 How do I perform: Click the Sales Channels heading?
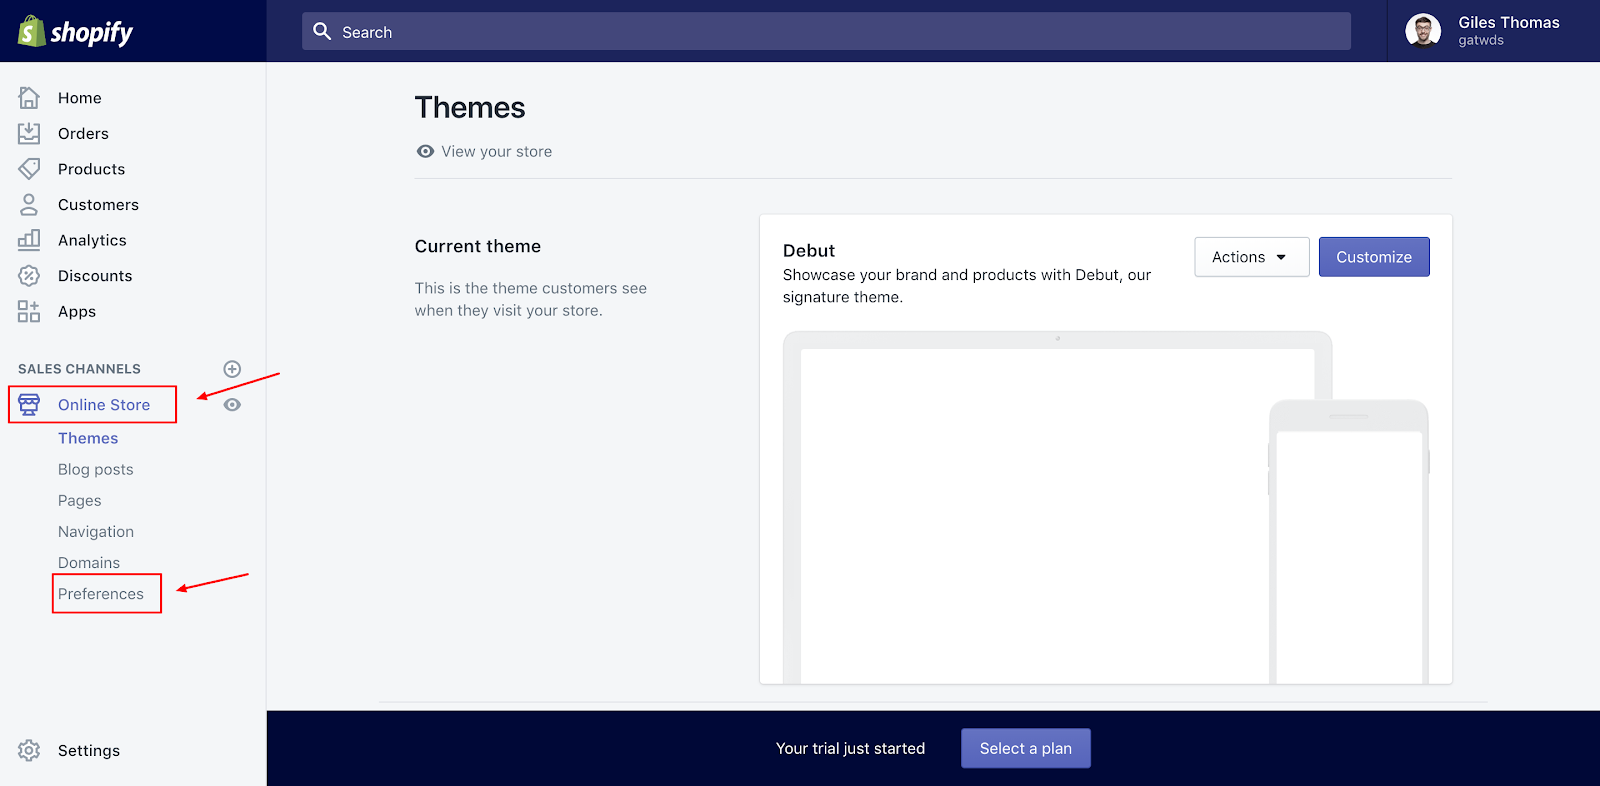(x=79, y=369)
